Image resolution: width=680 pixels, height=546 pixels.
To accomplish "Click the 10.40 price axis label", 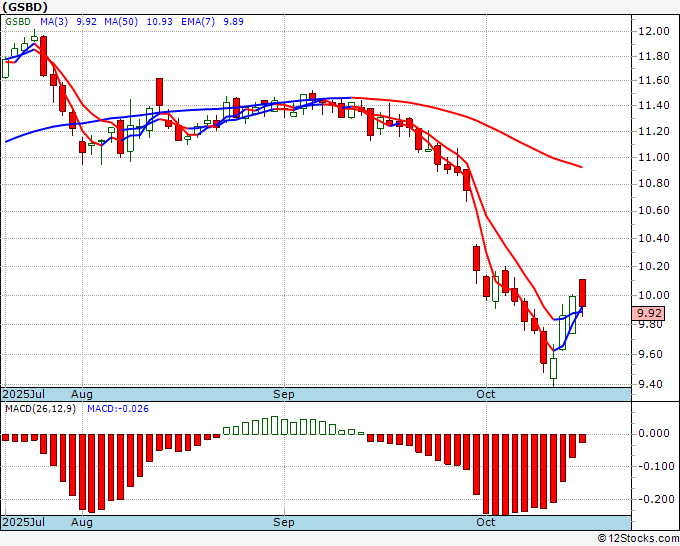I will (x=654, y=238).
